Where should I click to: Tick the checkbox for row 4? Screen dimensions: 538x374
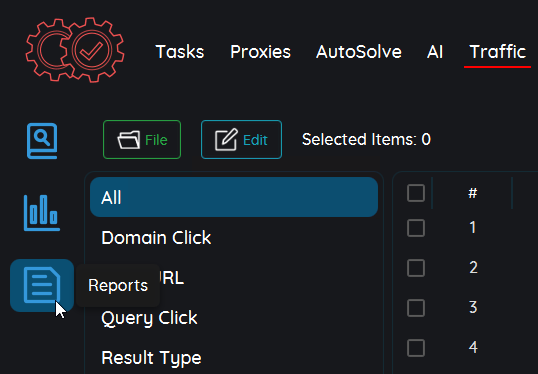tap(416, 348)
